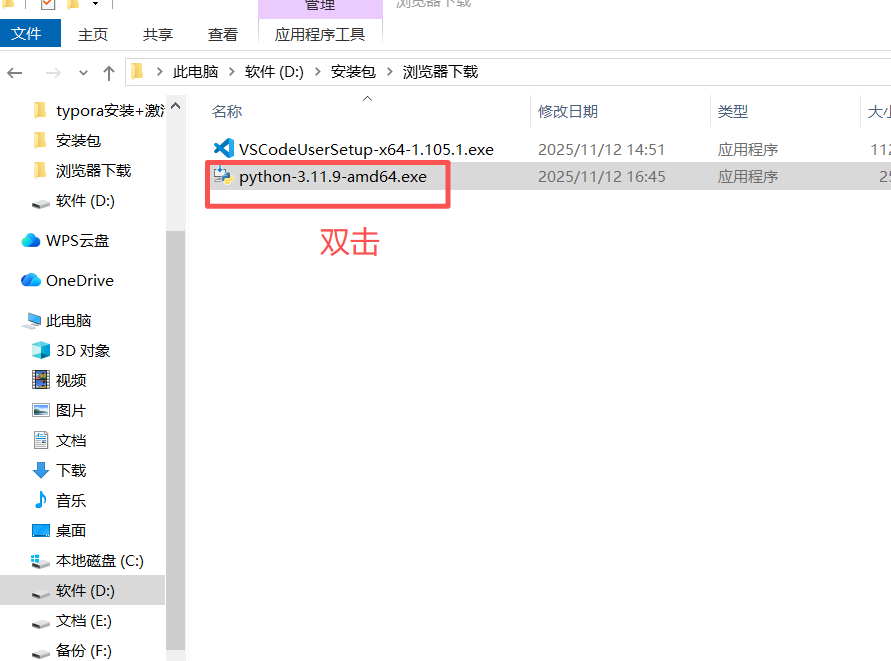Click the navigation pane scrollbar thumb
Image resolution: width=891 pixels, height=661 pixels.
click(x=176, y=440)
